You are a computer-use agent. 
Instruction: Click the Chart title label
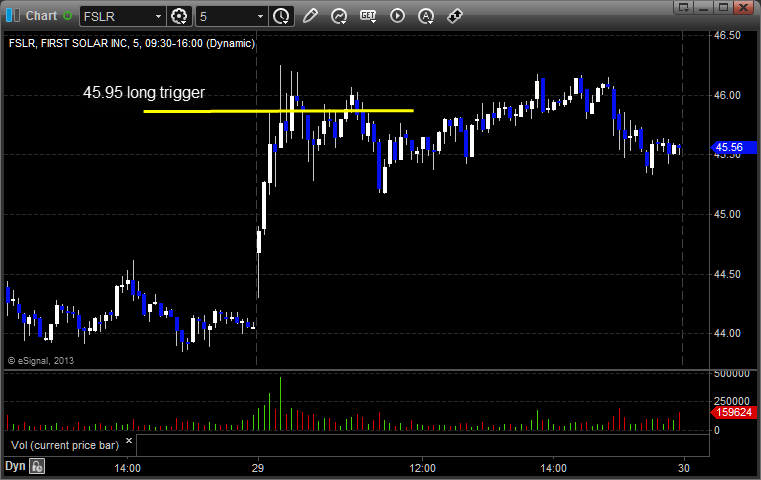[41, 16]
